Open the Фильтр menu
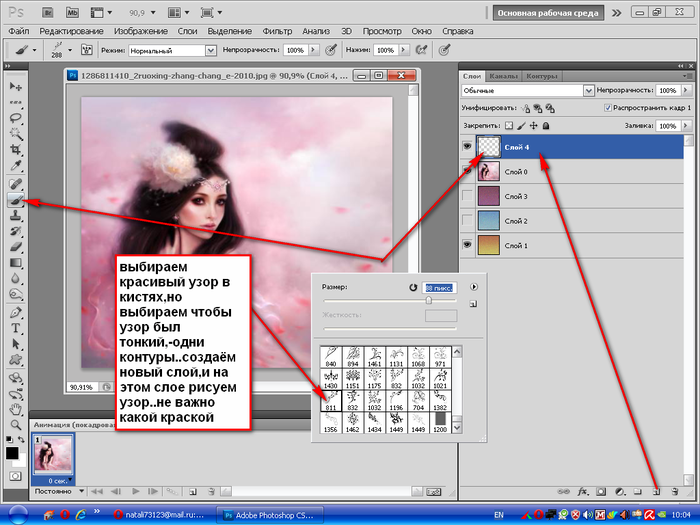700x525 pixels. pyautogui.click(x=277, y=31)
